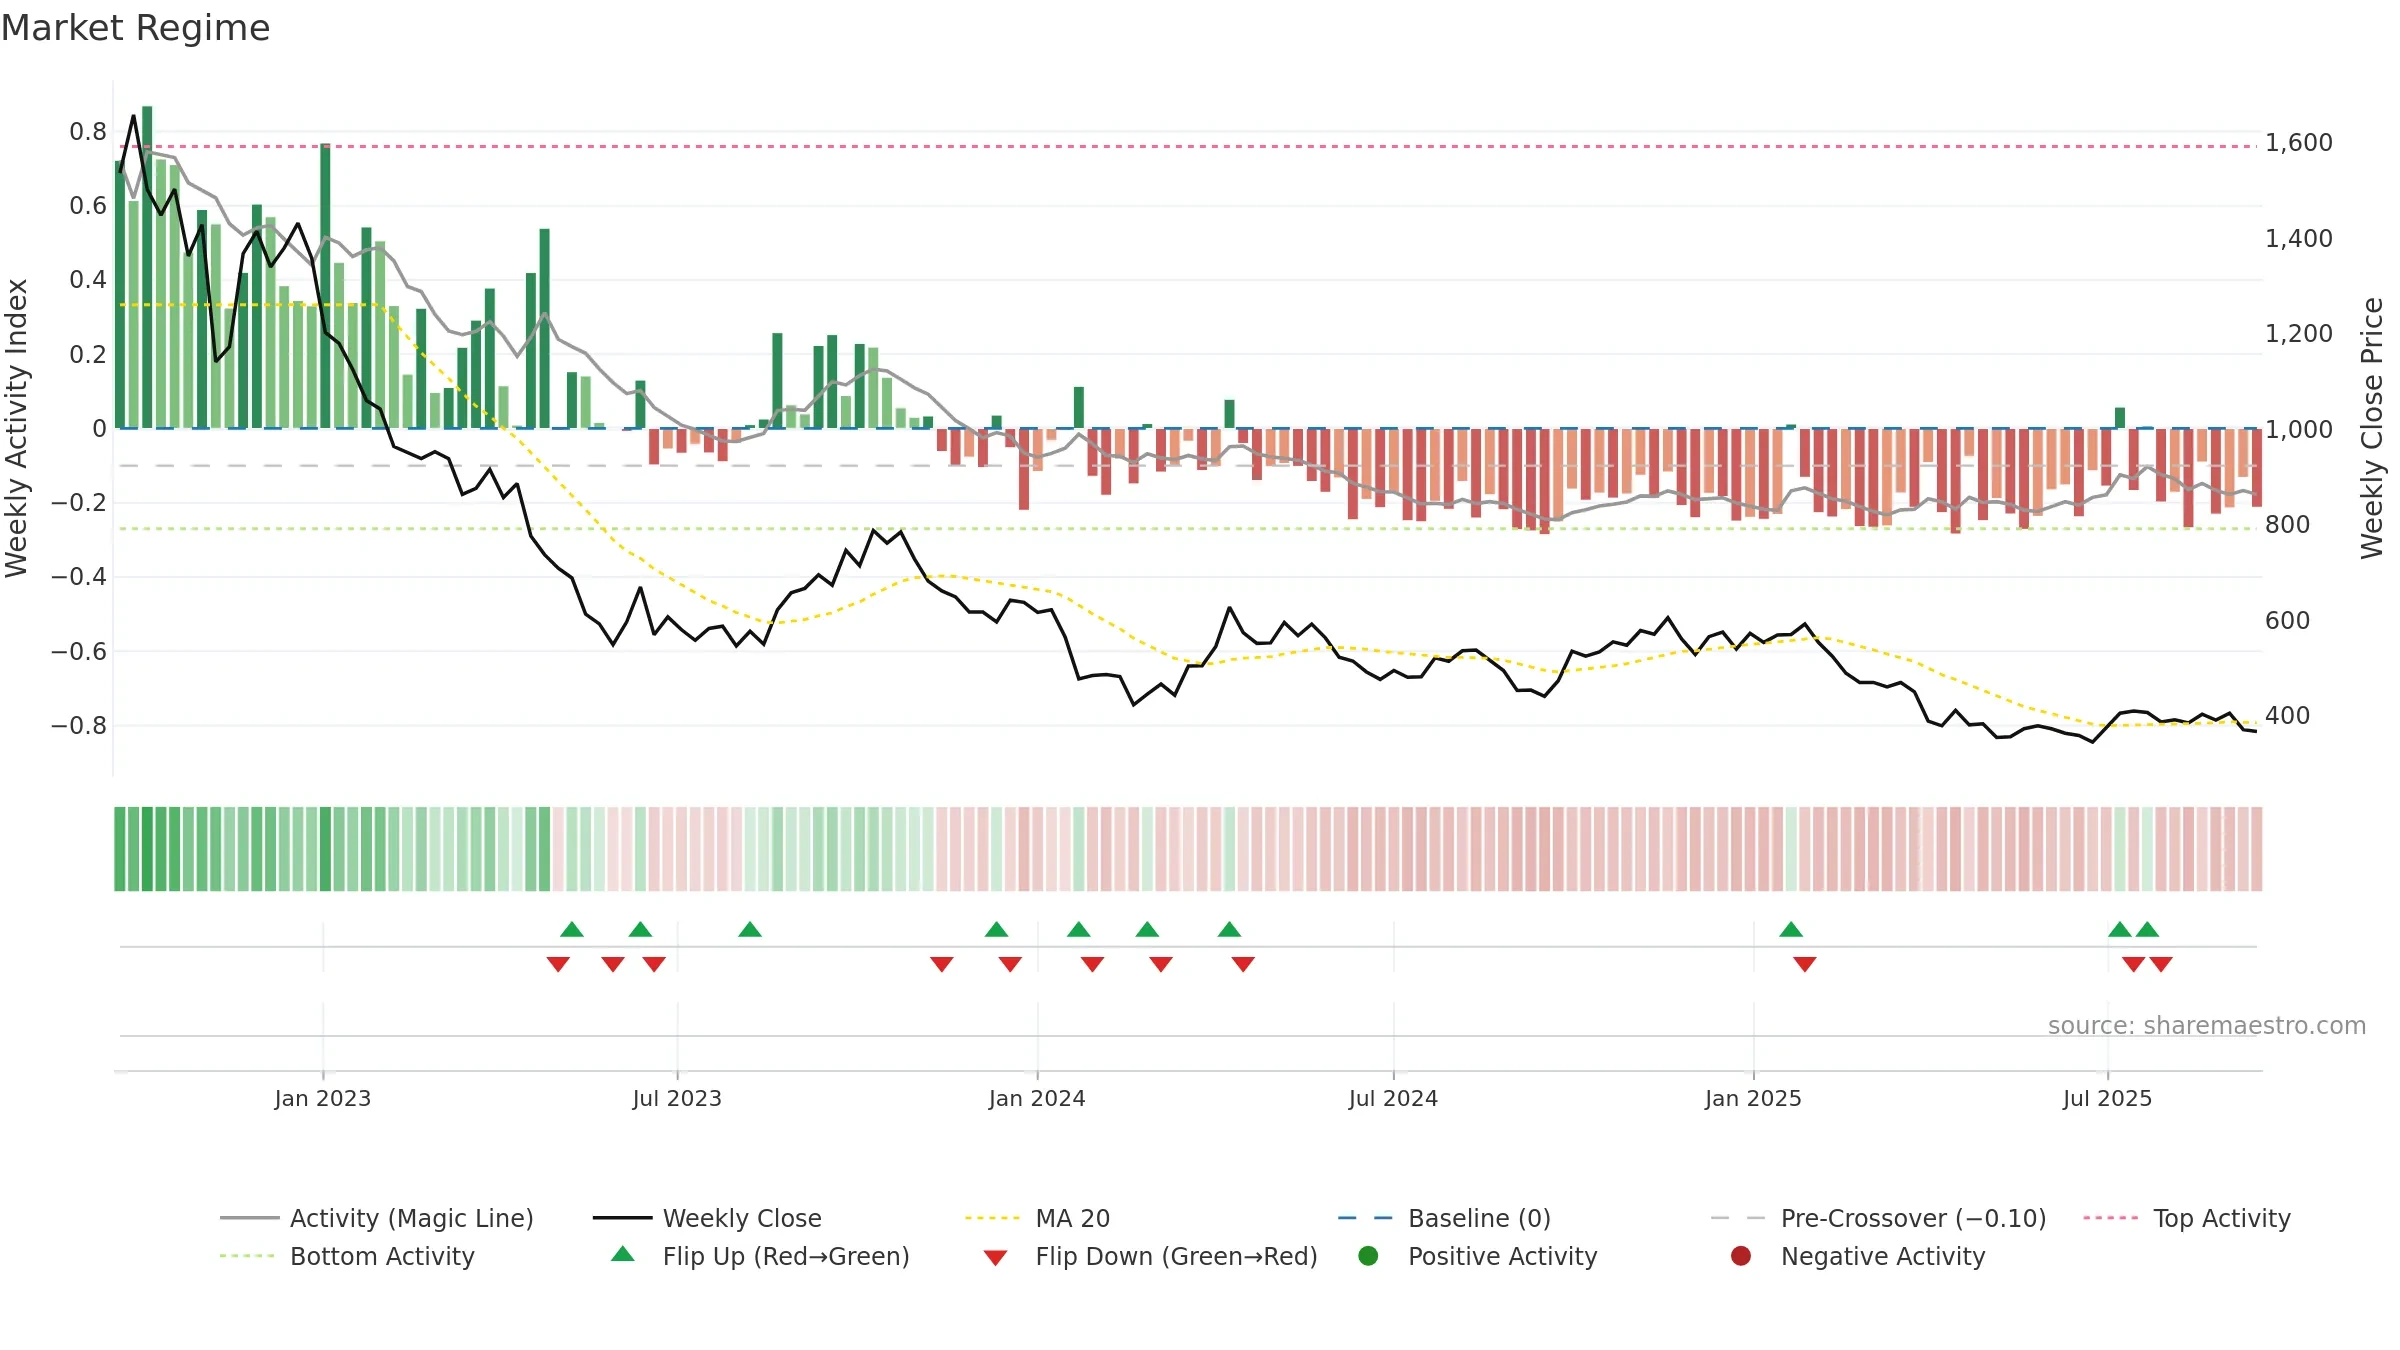Click the Market Regime chart title

[x=135, y=28]
